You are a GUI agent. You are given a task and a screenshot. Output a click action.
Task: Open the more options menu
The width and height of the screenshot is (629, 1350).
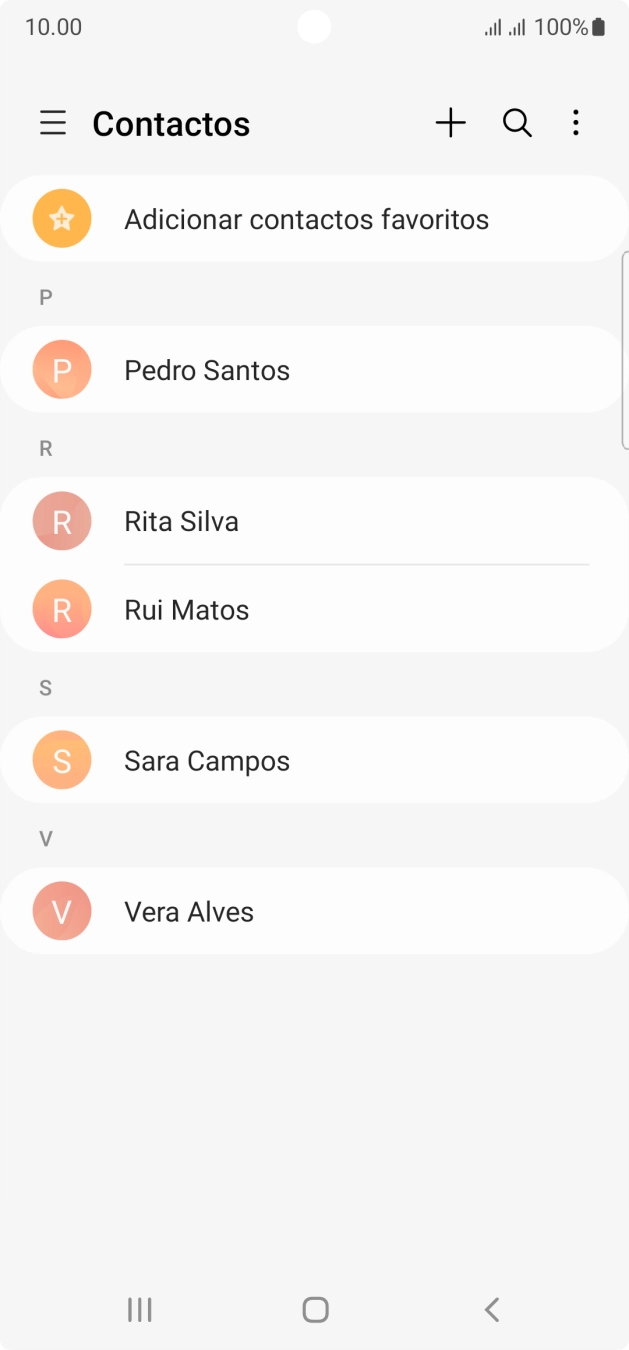click(576, 123)
